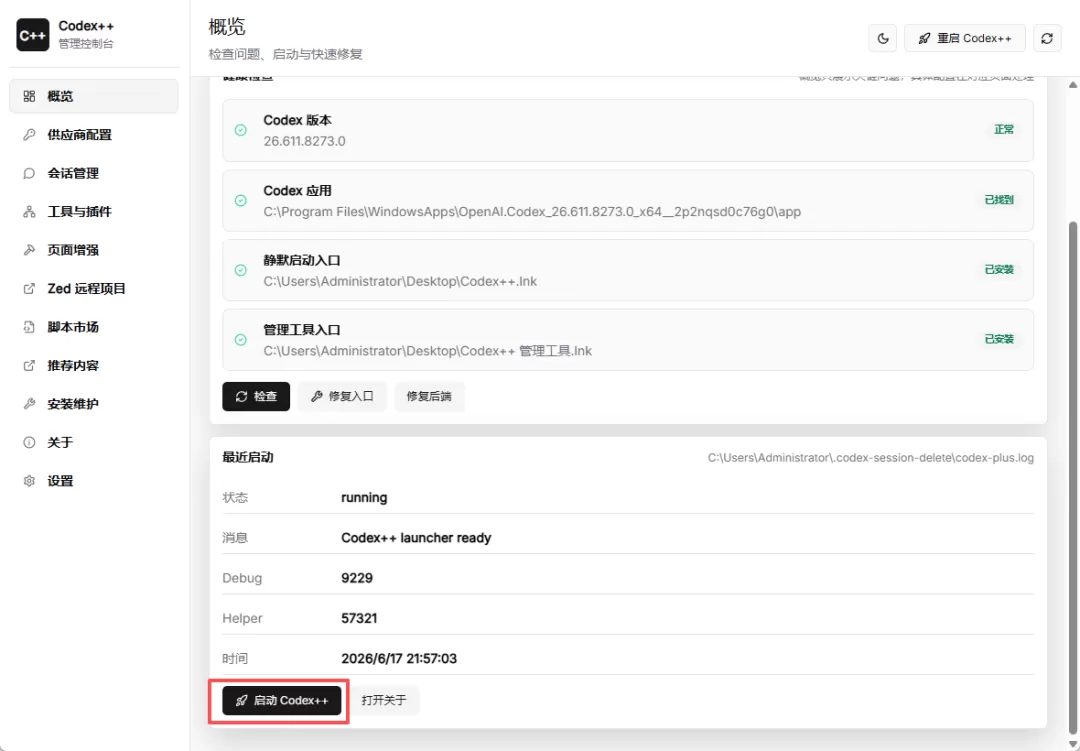Click the 打开关于 button
The width and height of the screenshot is (1080, 751).
[384, 701]
